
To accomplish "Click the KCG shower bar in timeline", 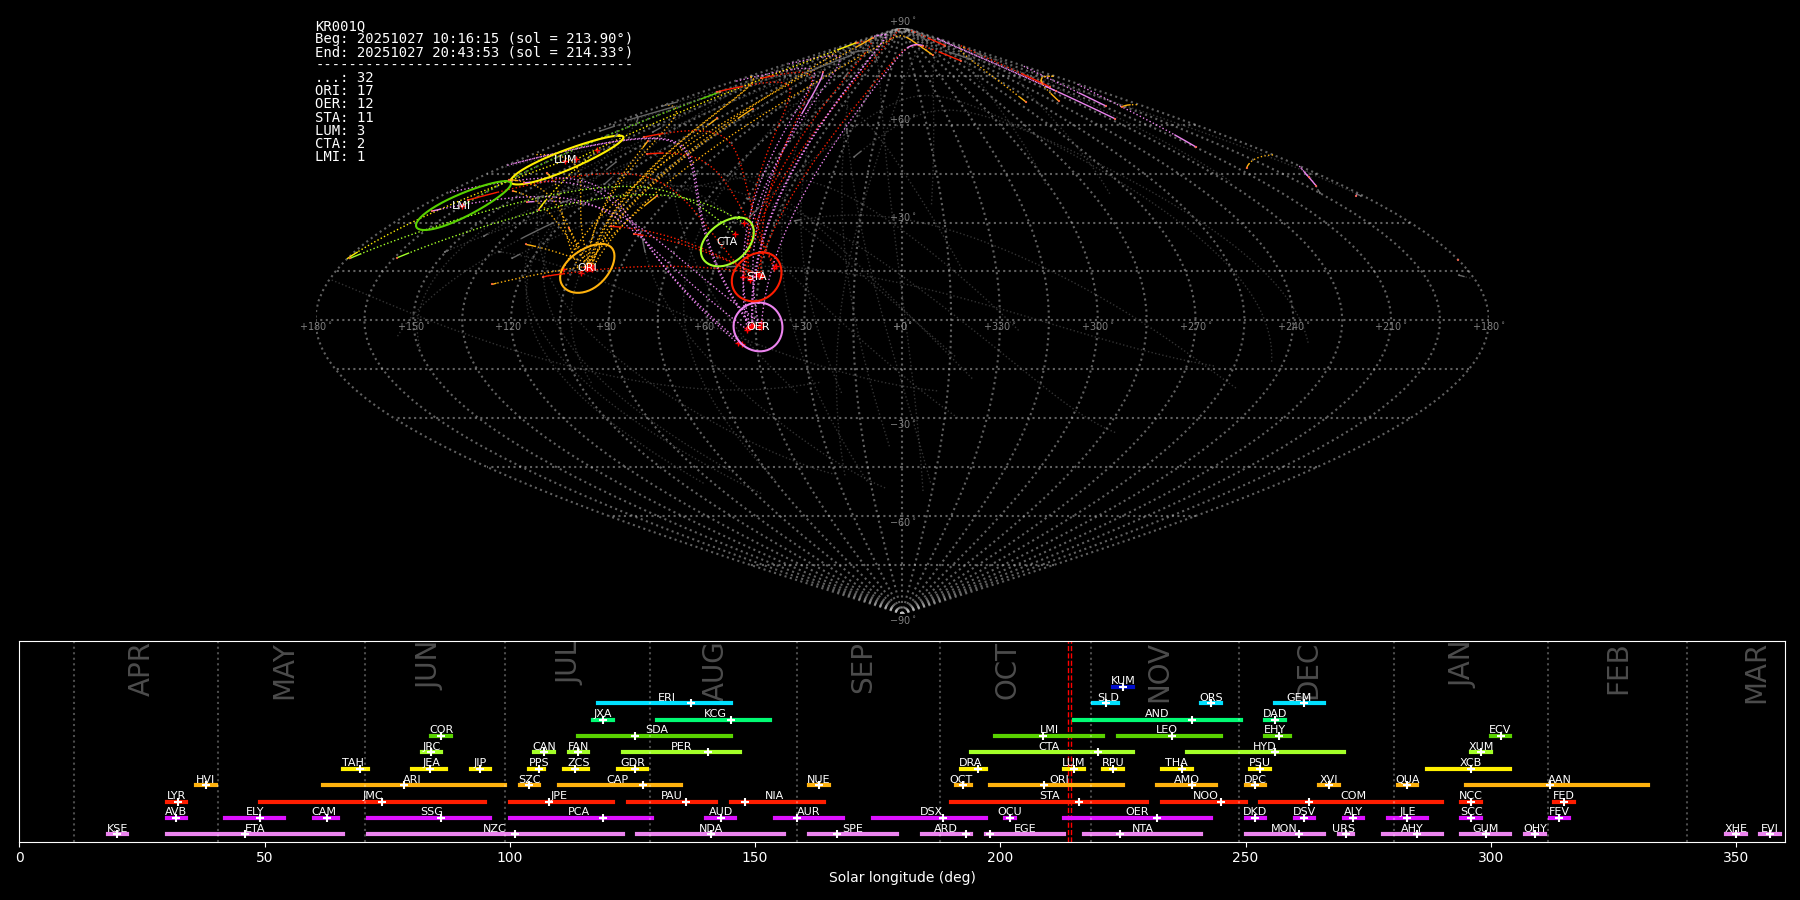I will 713,720.
